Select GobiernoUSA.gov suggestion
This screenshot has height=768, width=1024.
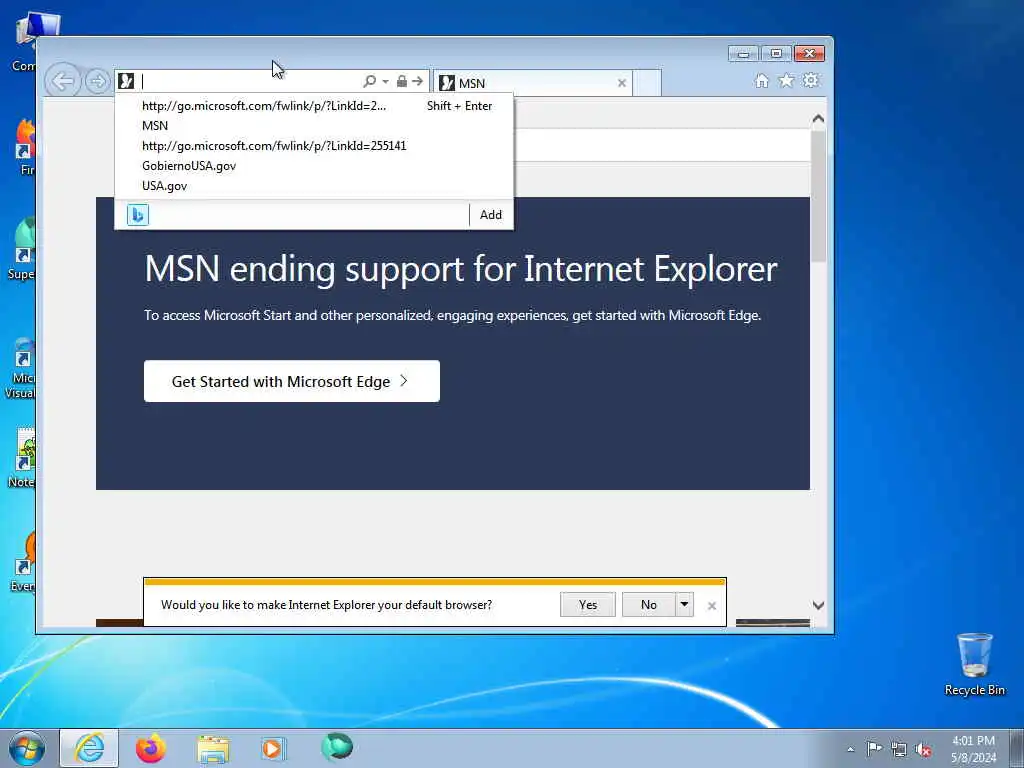[314, 166]
